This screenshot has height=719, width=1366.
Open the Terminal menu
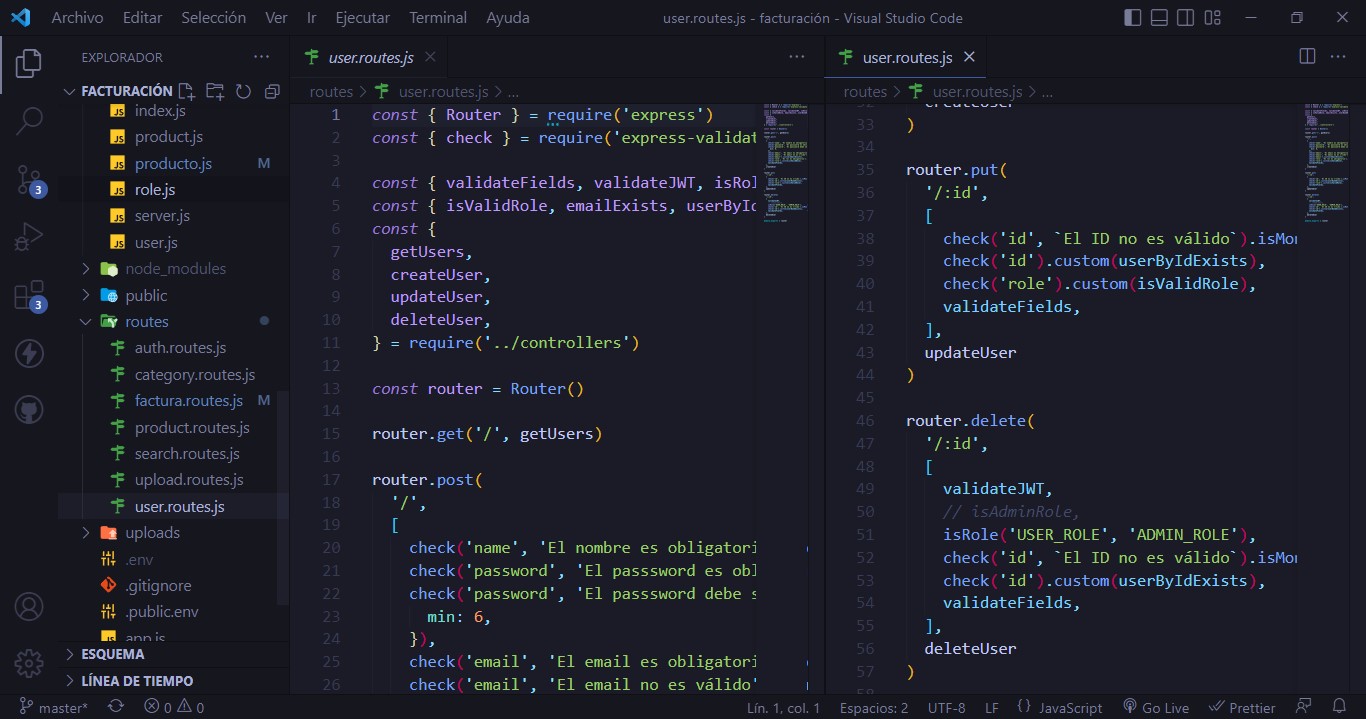tap(438, 17)
